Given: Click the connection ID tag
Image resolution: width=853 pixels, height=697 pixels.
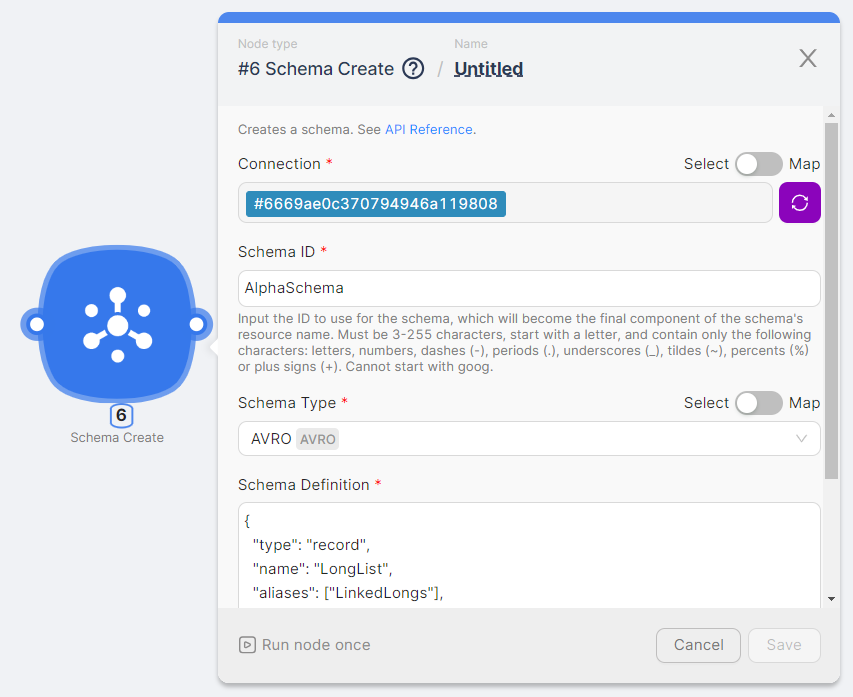Looking at the screenshot, I should [x=375, y=204].
